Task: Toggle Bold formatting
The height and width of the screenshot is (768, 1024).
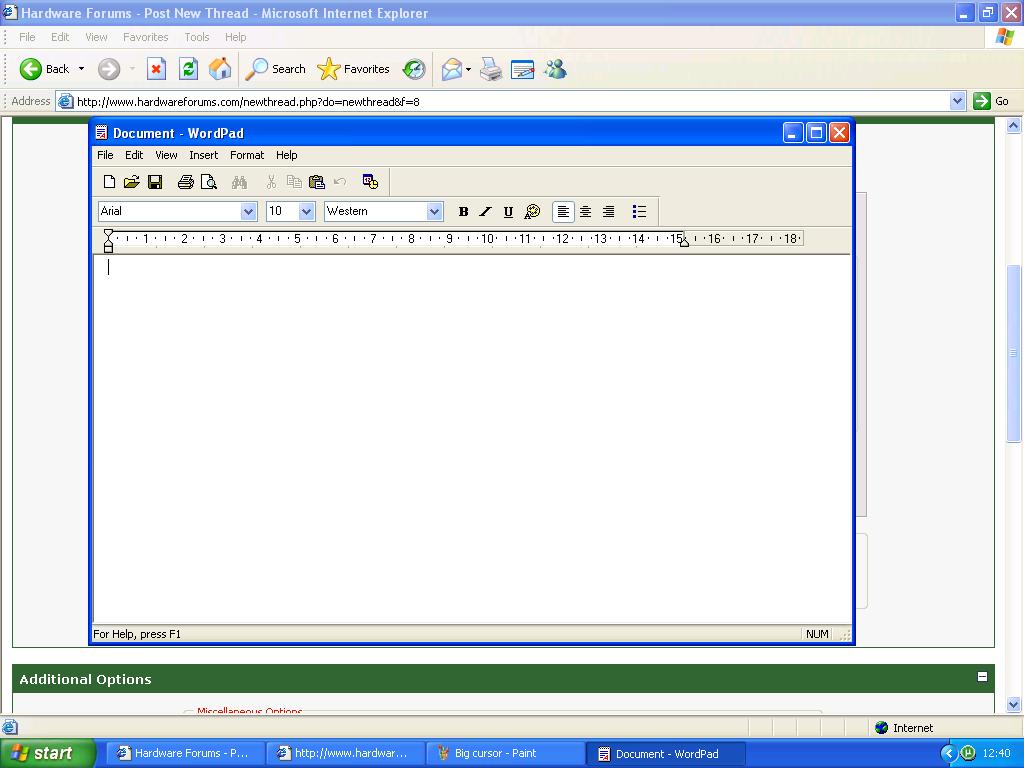Action: pyautogui.click(x=463, y=212)
